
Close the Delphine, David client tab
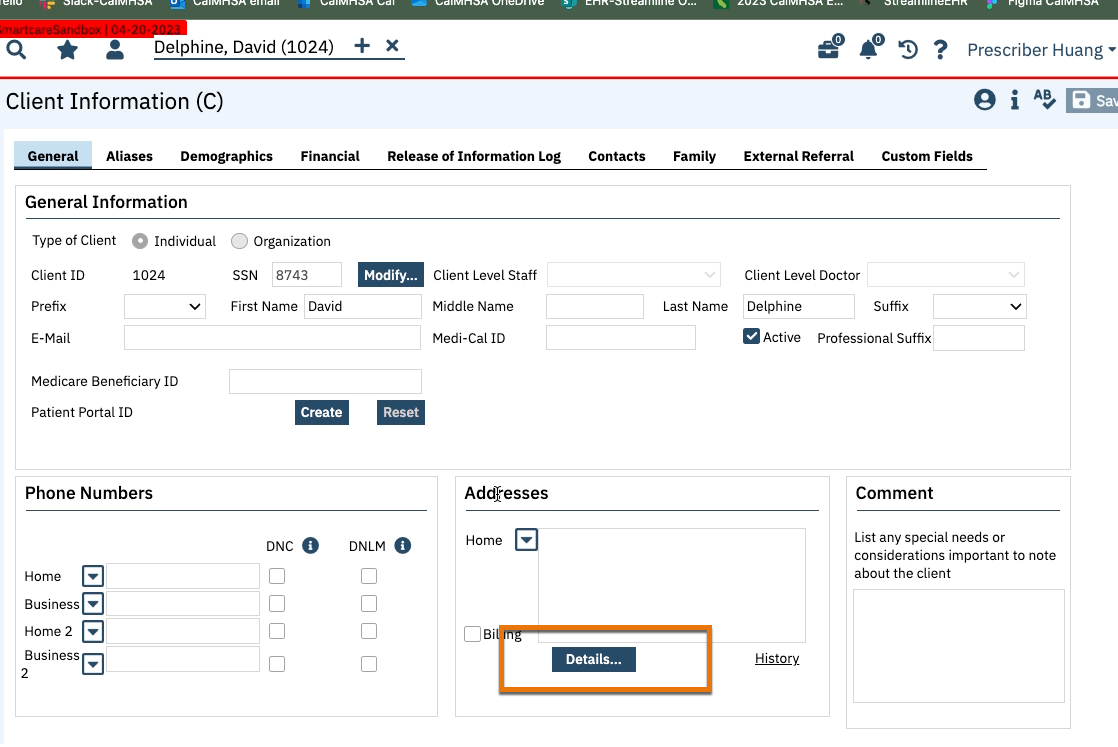tap(392, 46)
